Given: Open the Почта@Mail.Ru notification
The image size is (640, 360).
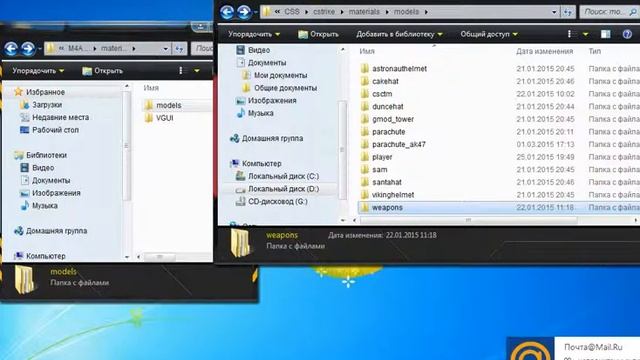Looking at the screenshot, I should pyautogui.click(x=573, y=348).
